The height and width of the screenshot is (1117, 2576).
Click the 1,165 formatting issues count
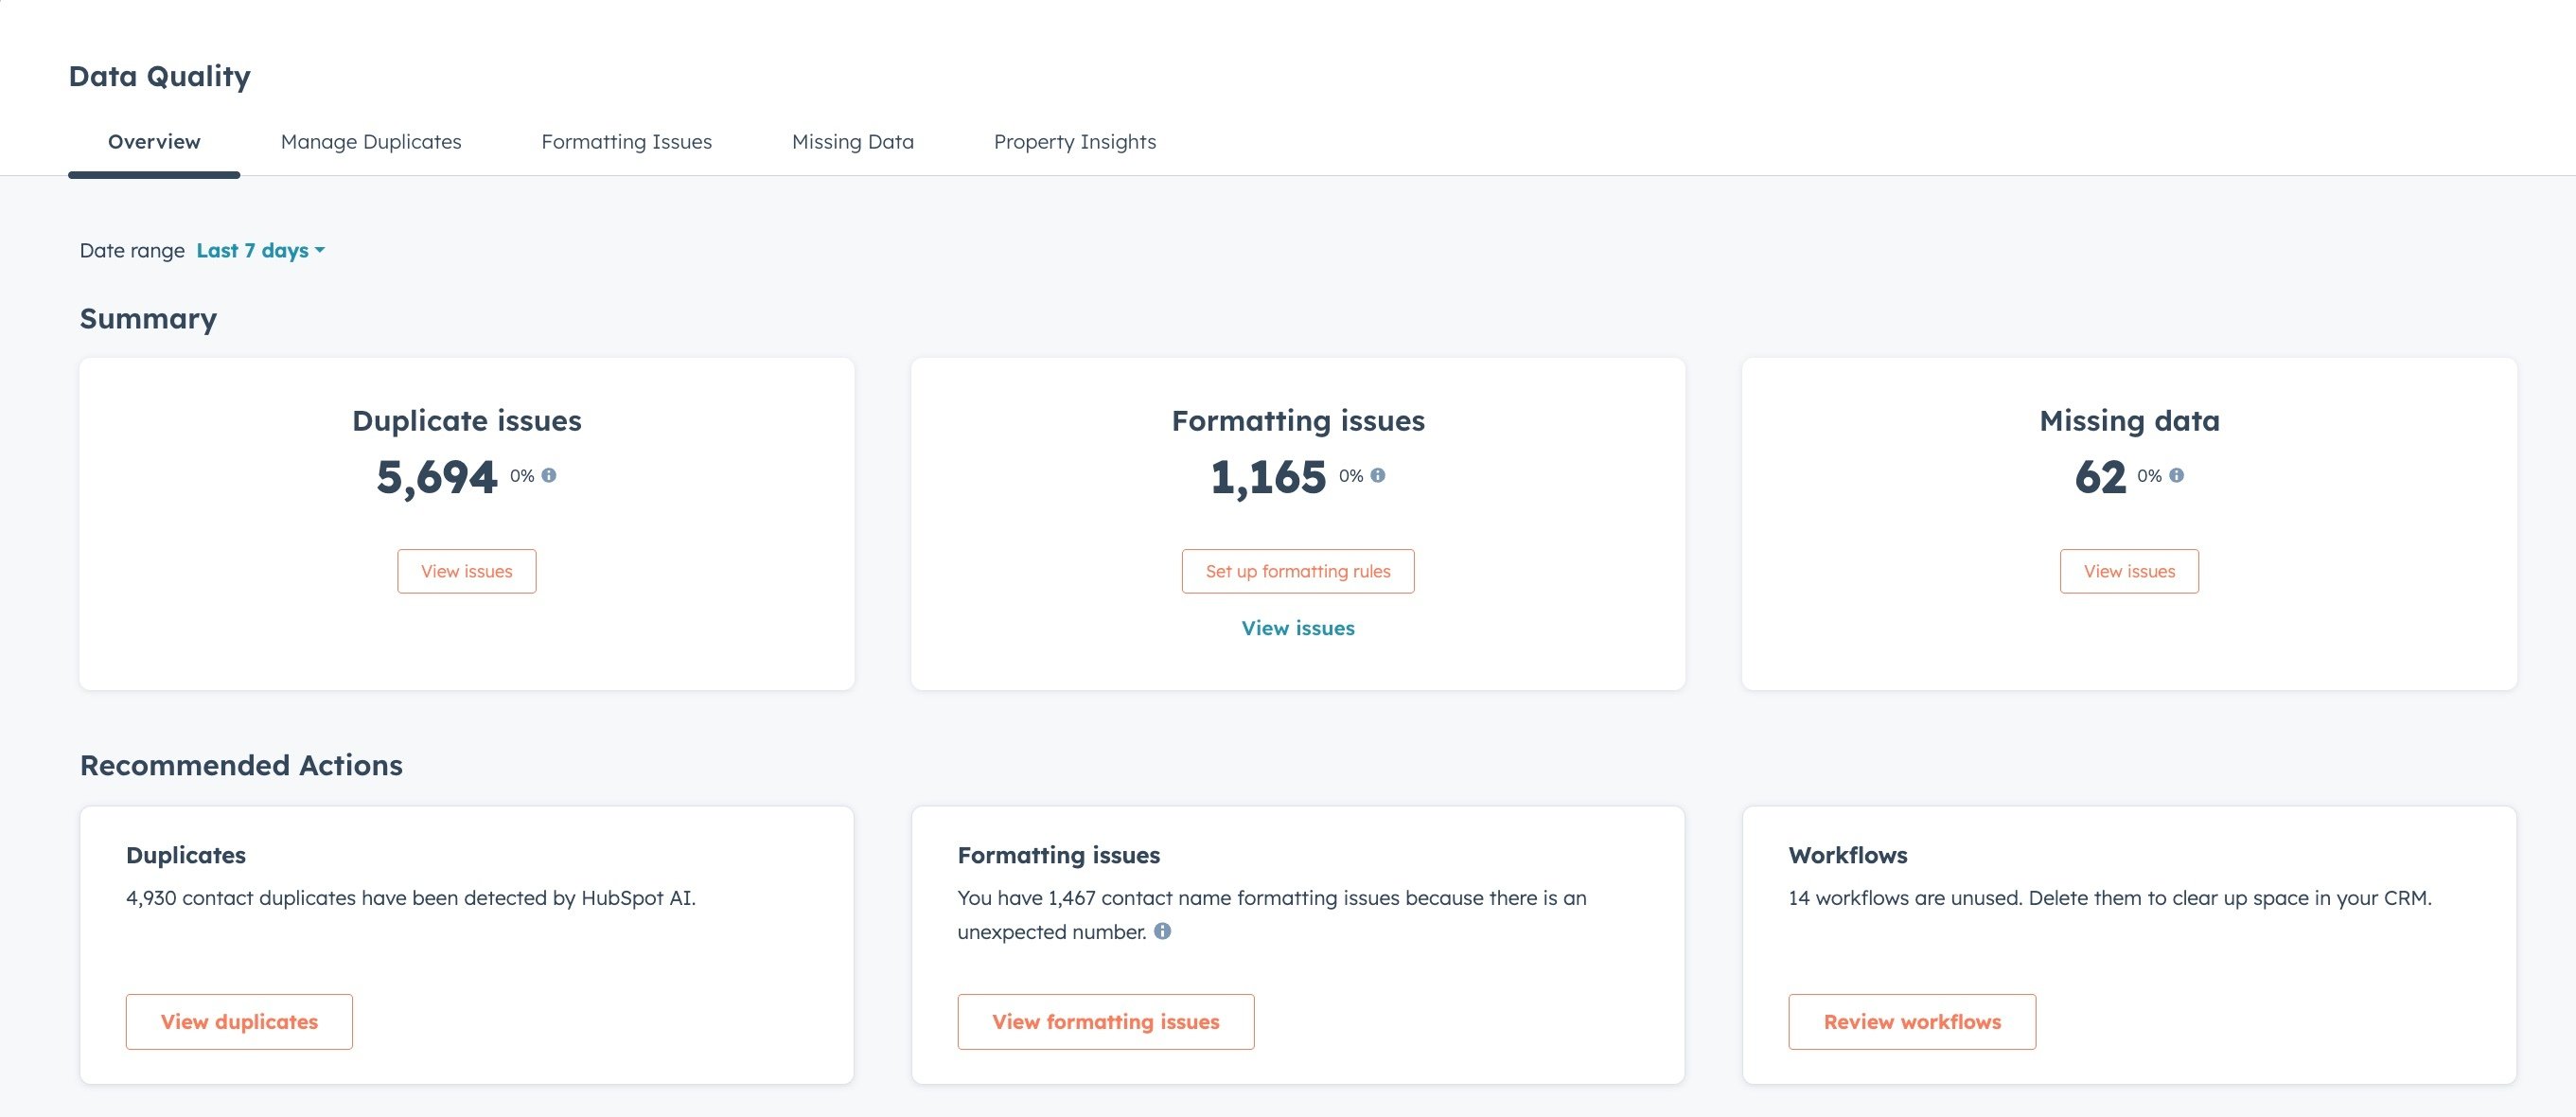pos(1267,477)
